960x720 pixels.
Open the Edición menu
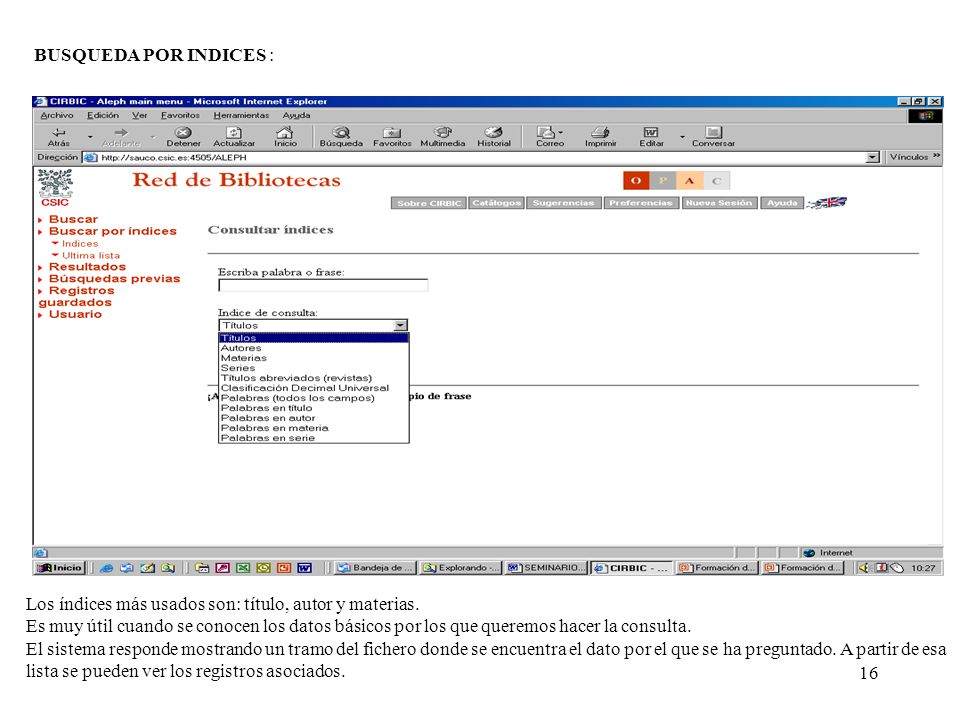pyautogui.click(x=103, y=115)
